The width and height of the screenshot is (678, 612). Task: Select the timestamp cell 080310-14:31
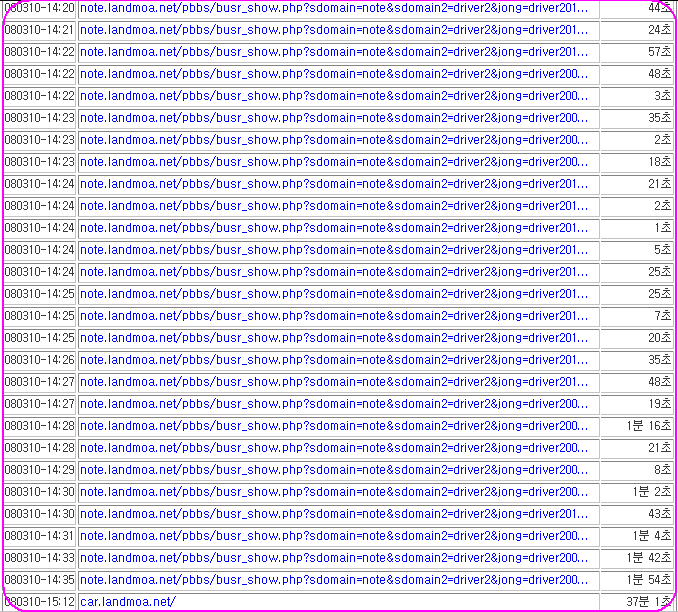40,536
